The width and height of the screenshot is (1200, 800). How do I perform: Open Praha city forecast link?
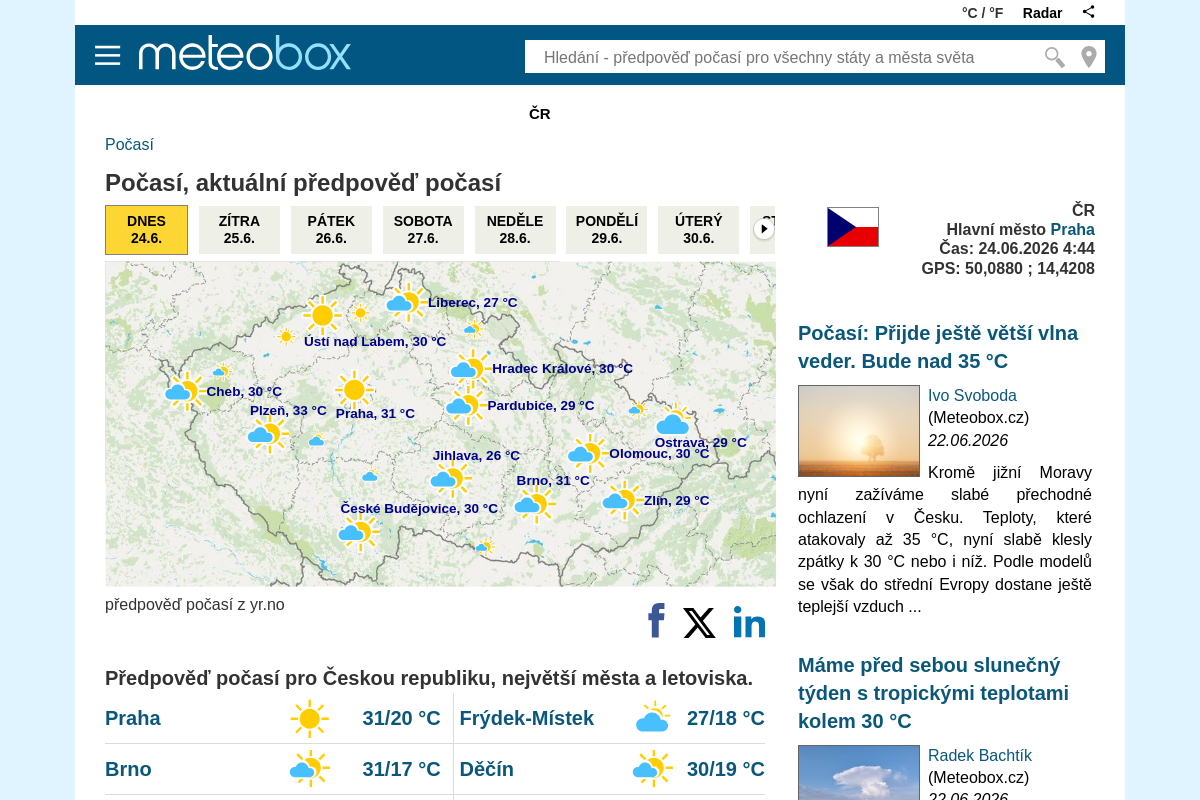133,718
